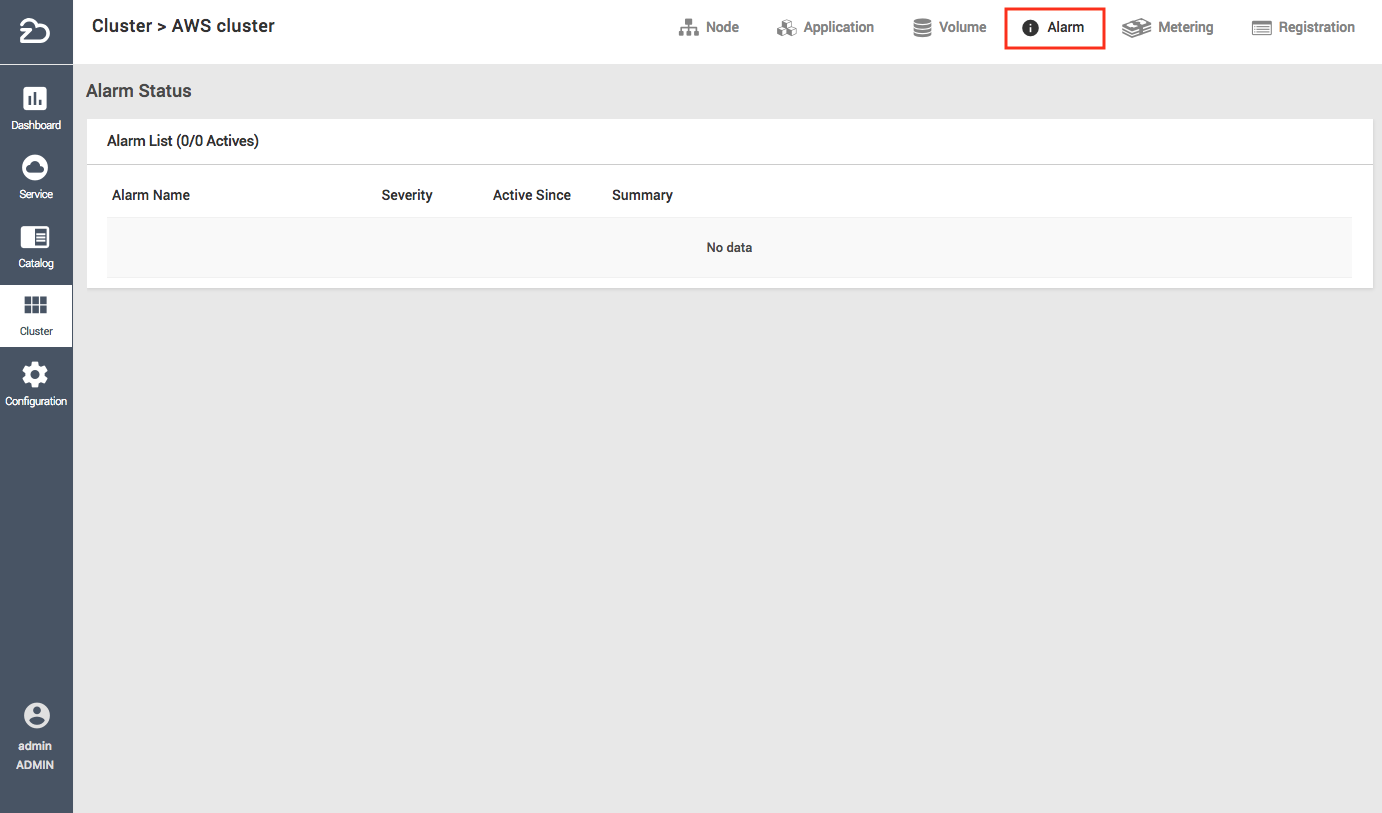
Task: Go to the Registration tab
Action: (1303, 28)
